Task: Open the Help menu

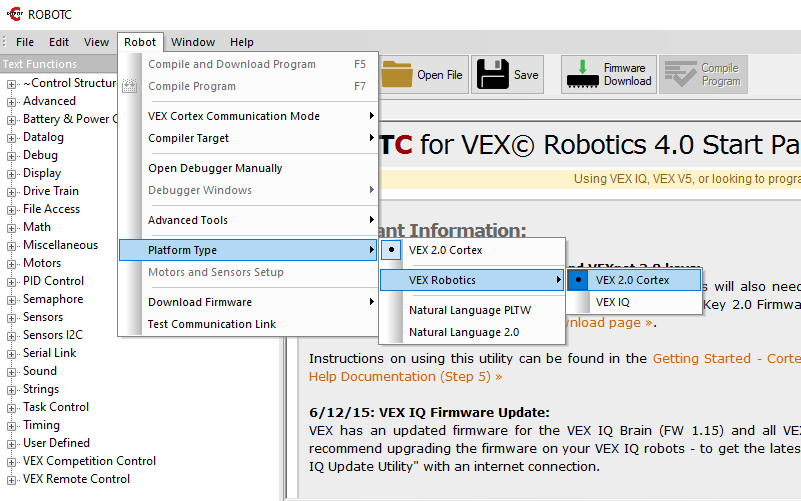Action: coord(242,42)
